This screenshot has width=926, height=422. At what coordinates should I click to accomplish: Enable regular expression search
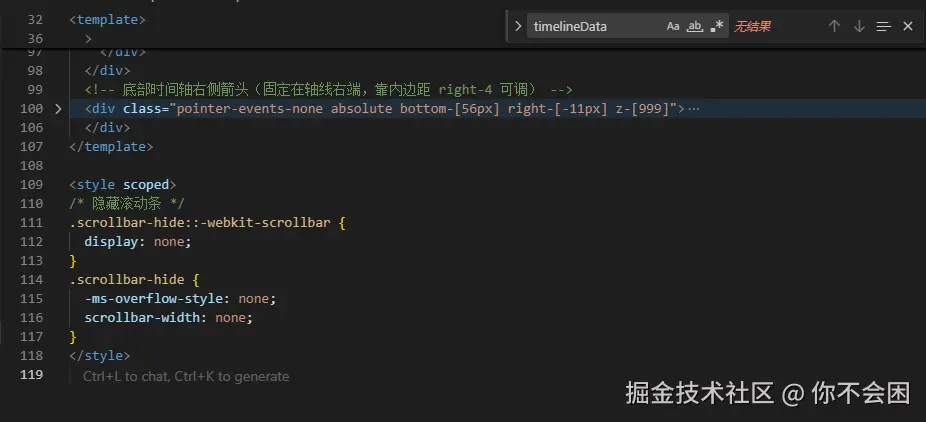coord(716,27)
